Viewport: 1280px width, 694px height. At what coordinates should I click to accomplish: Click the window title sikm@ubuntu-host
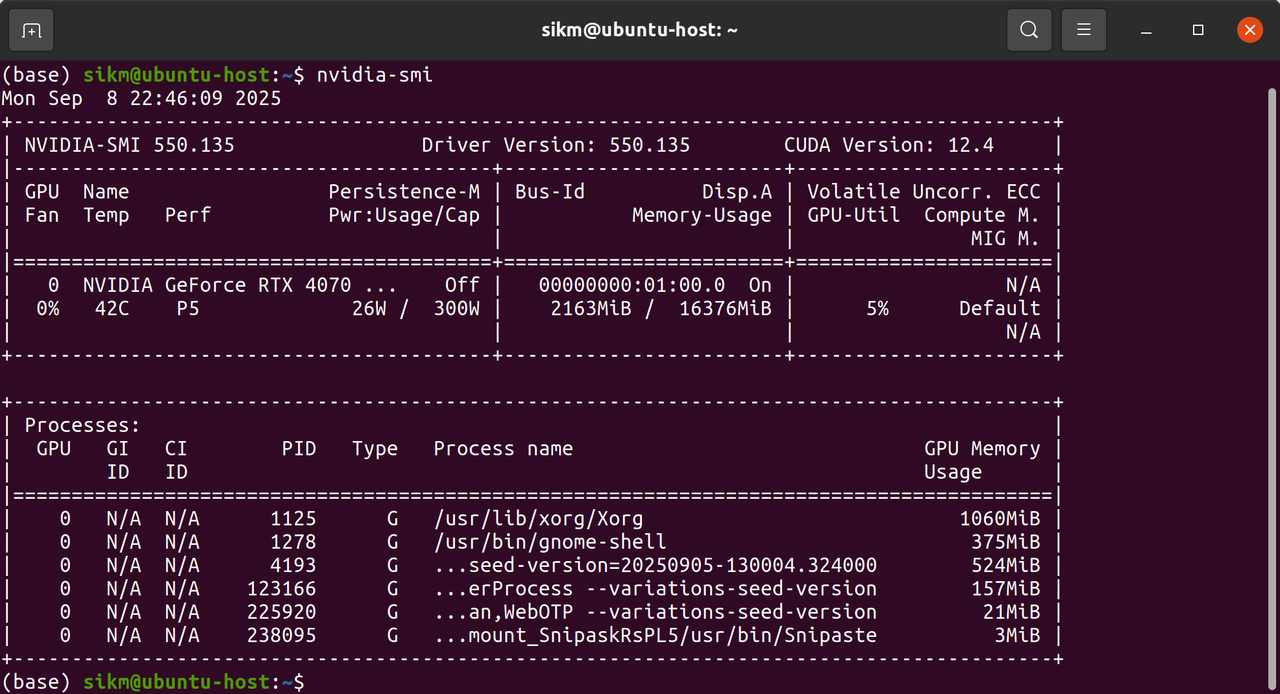[x=640, y=30]
